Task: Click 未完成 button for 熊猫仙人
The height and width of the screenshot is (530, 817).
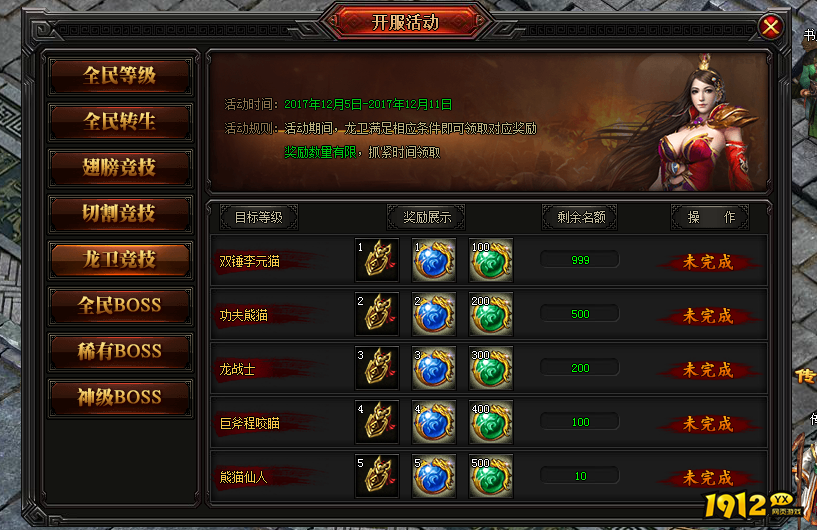Action: 708,478
